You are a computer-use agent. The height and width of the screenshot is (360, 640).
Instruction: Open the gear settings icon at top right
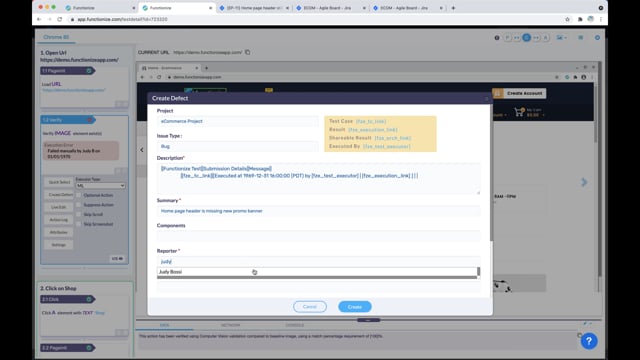click(x=597, y=38)
